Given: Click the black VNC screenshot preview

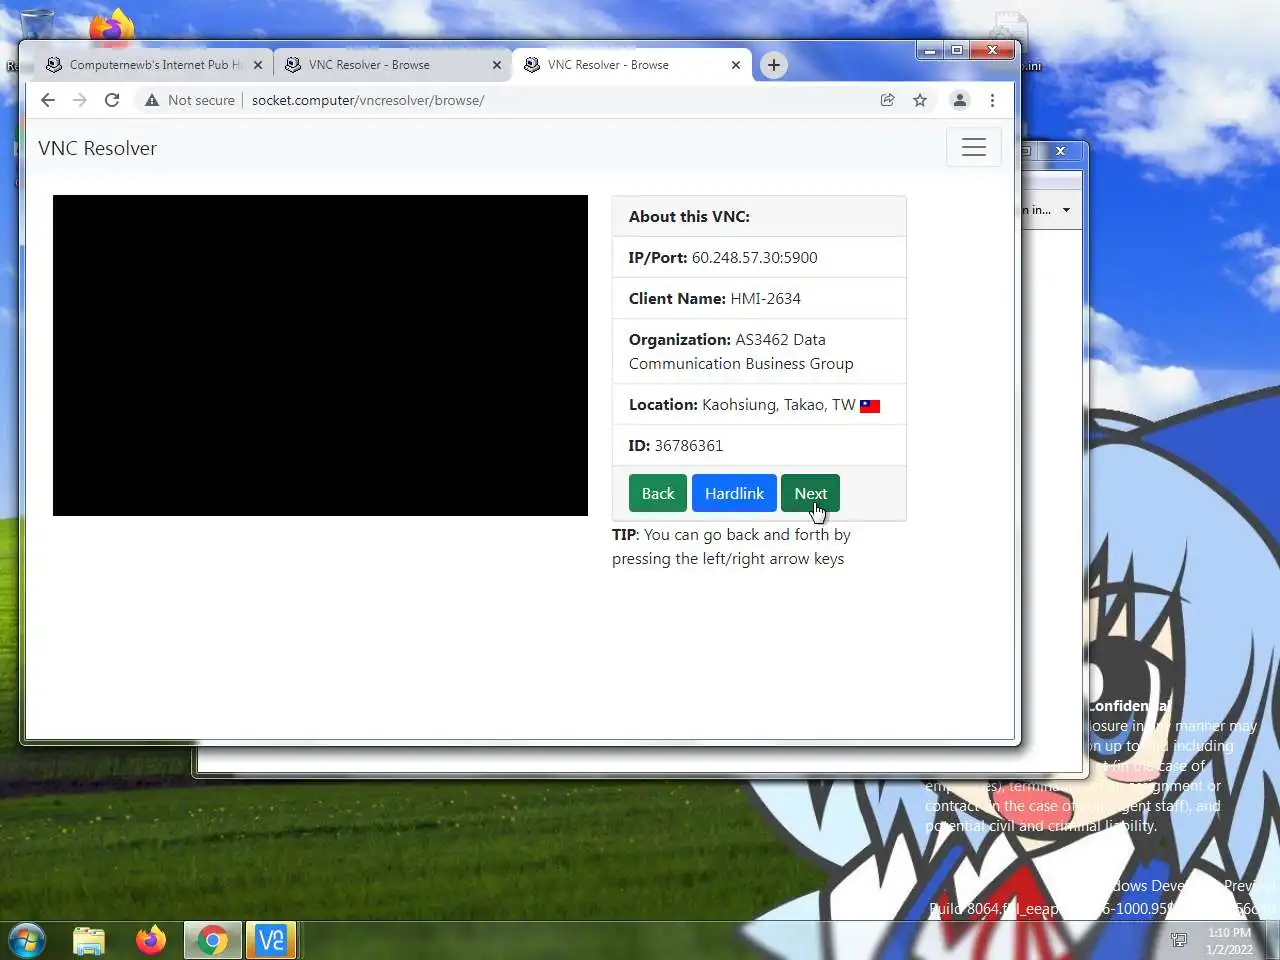Looking at the screenshot, I should (320, 355).
